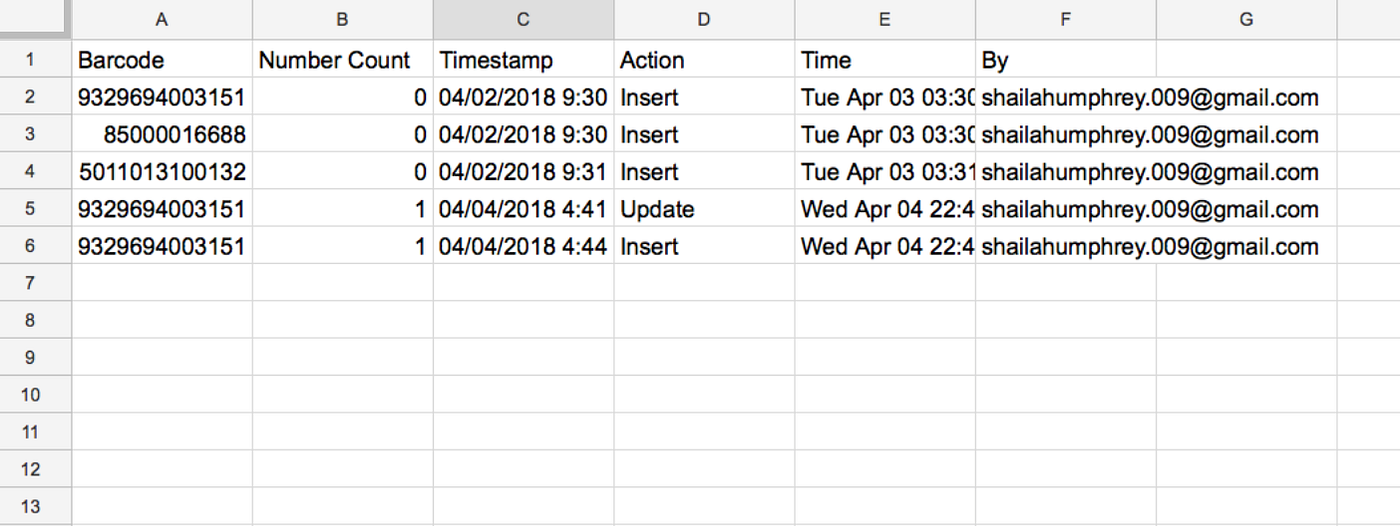Click row 13 header
Image resolution: width=1400 pixels, height=526 pixels.
[x=30, y=506]
